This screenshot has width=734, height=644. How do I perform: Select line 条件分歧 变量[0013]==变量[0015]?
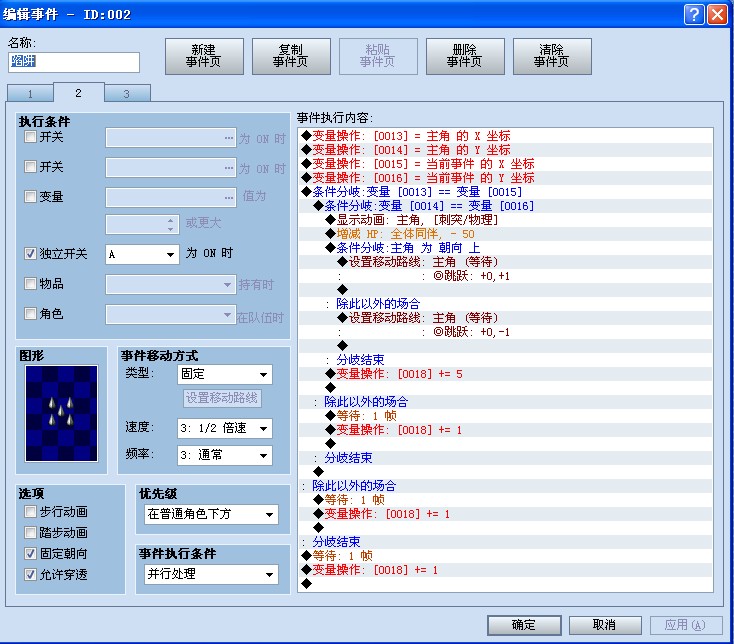click(x=505, y=192)
